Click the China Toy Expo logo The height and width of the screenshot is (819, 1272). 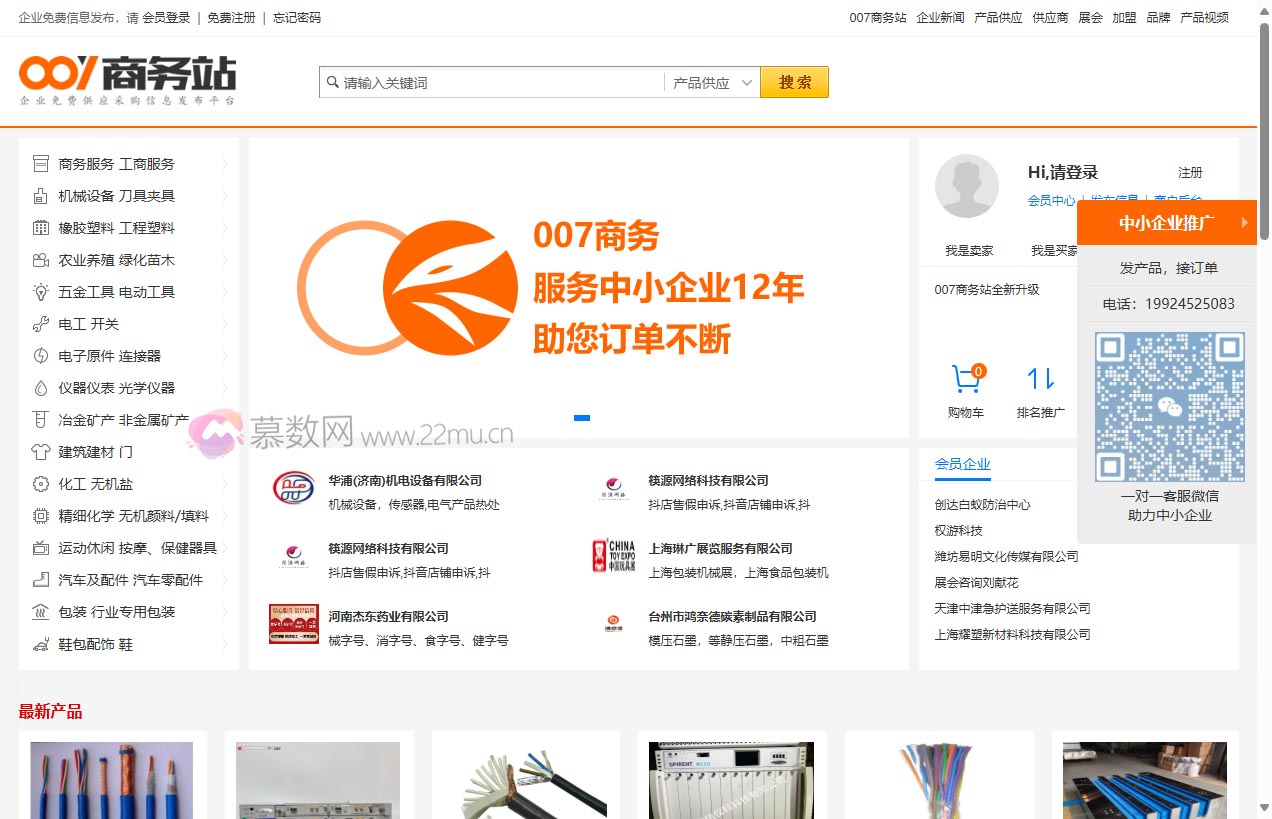coord(613,556)
